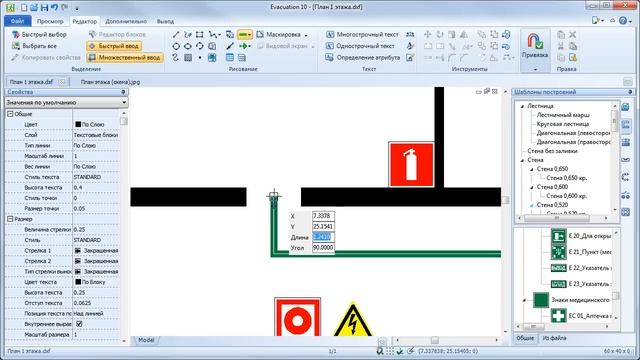Image resolution: width=640 pixels, height=360 pixels.
Task: Click the Model layout tab
Action: click(146, 340)
